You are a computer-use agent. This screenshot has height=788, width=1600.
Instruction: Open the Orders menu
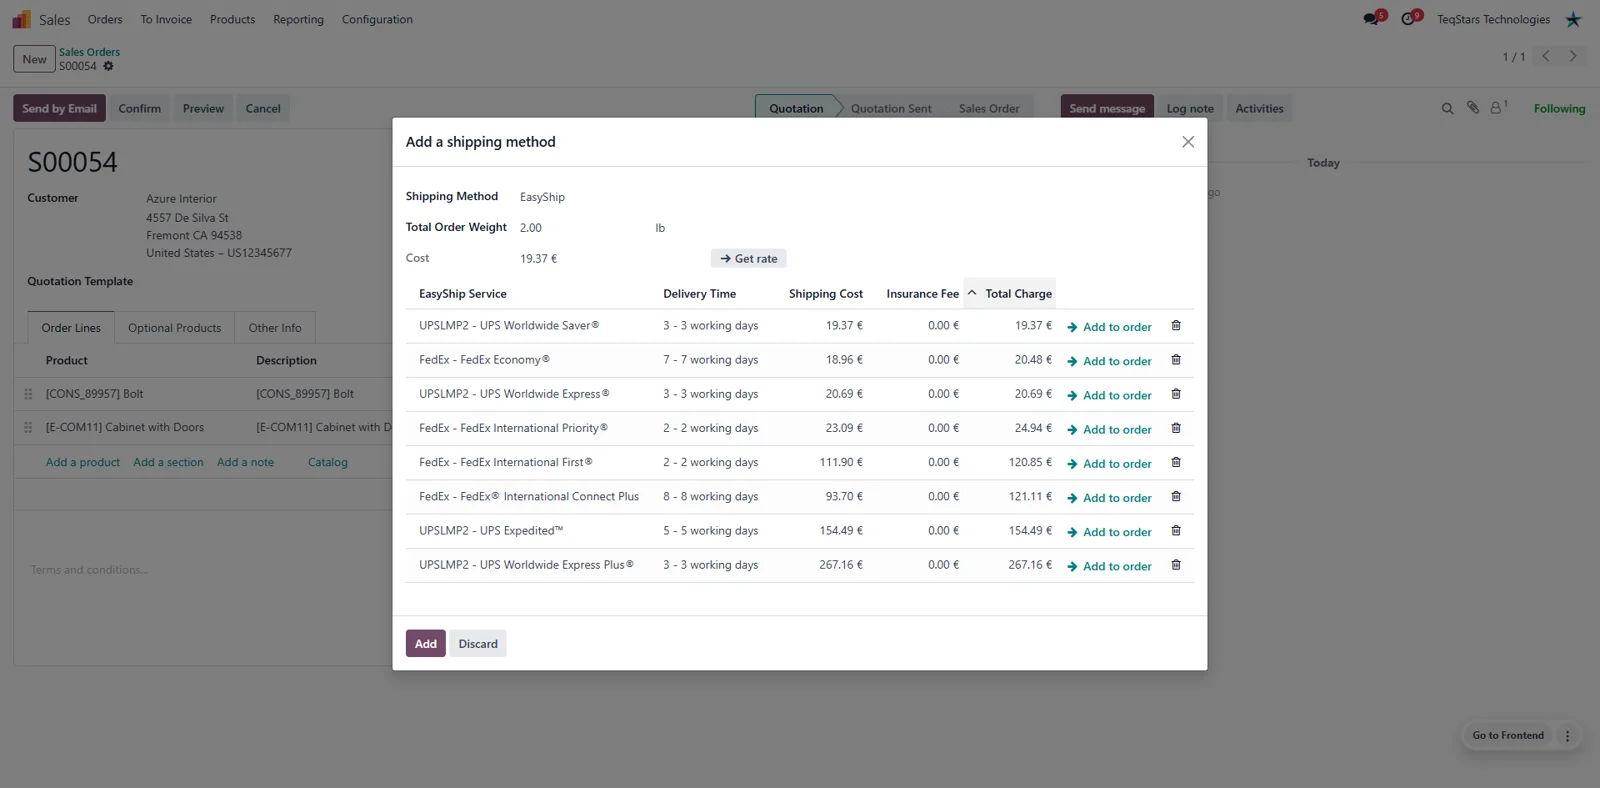pyautogui.click(x=105, y=19)
